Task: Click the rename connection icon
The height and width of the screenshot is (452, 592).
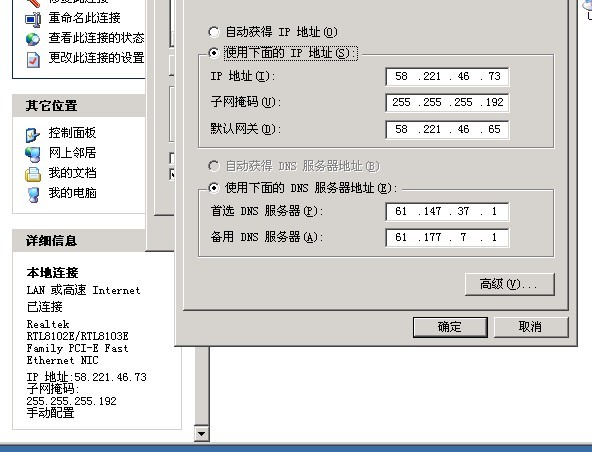Action: coord(33,19)
